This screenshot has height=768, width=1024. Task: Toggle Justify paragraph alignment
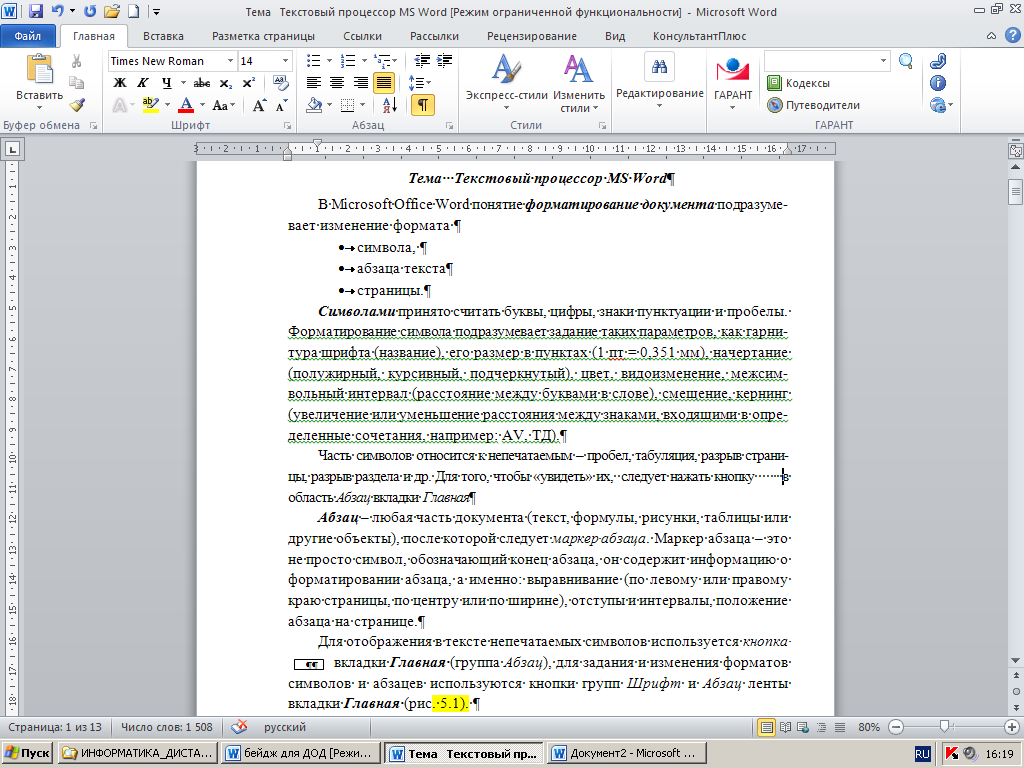(x=384, y=83)
